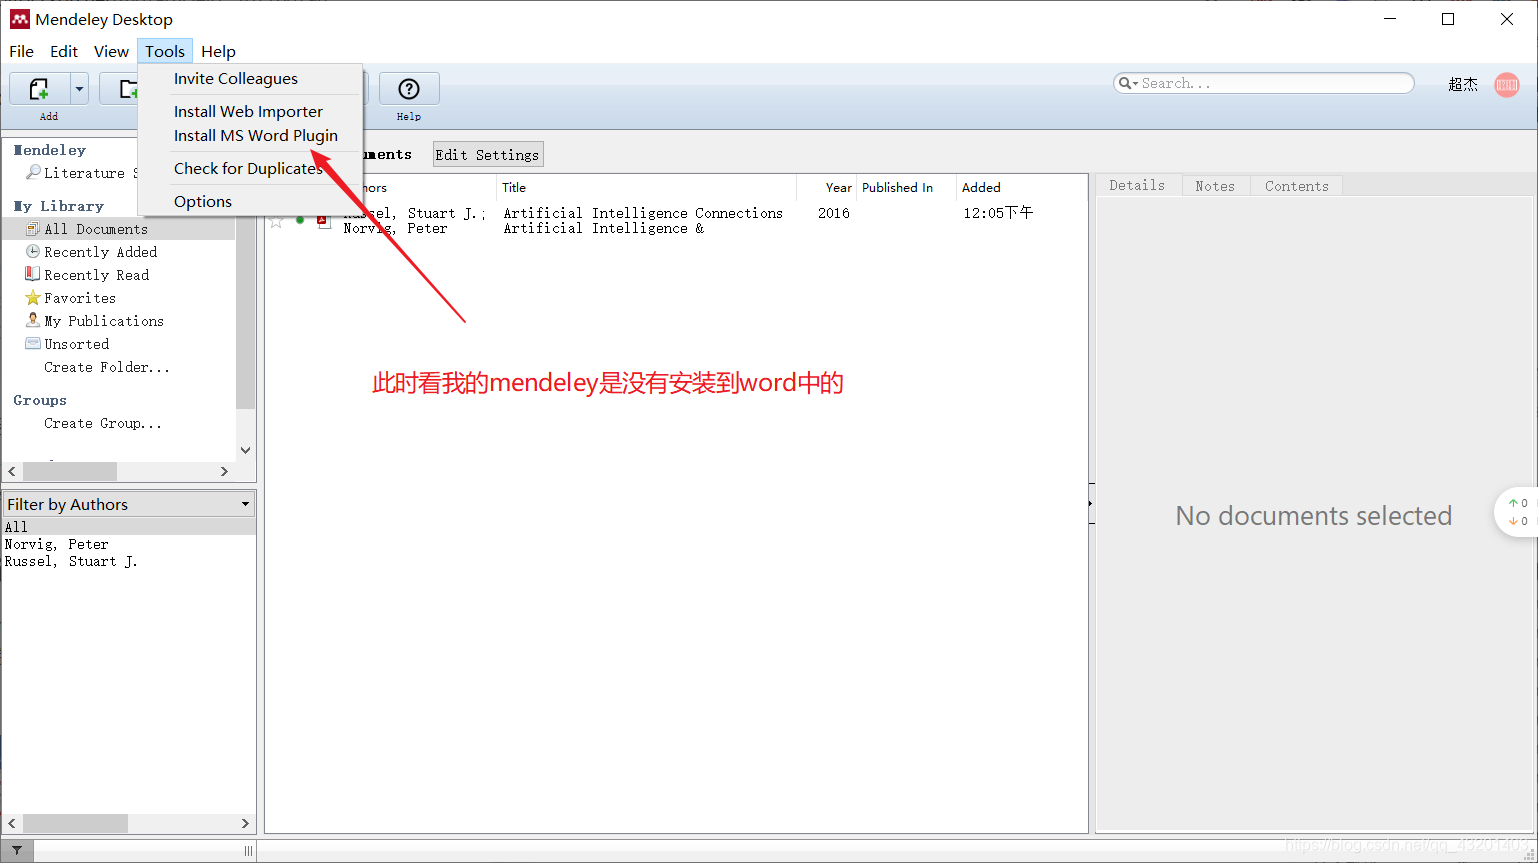Click the Literature Search magnifier icon
The image size is (1538, 863).
pos(33,172)
